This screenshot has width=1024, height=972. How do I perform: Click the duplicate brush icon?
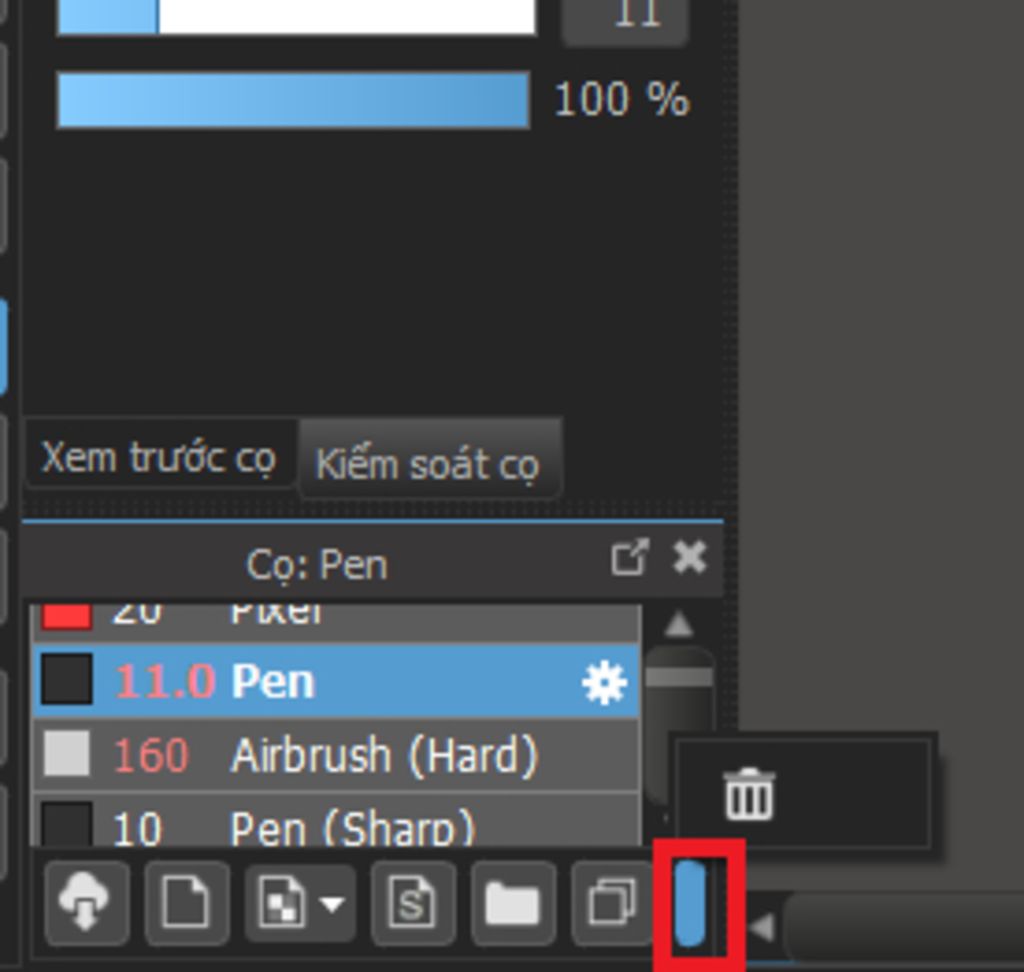611,903
